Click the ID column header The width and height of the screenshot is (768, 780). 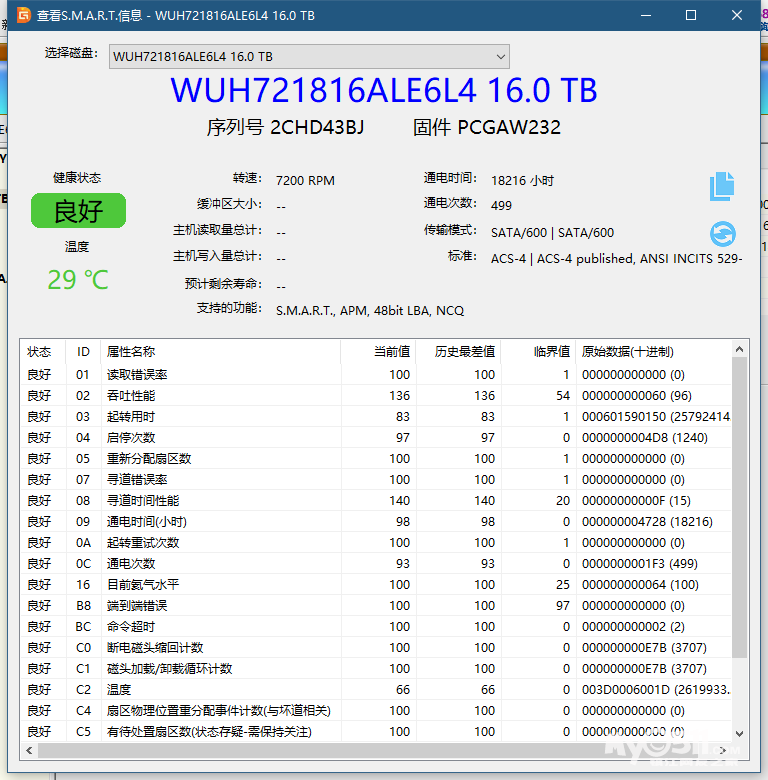(83, 352)
